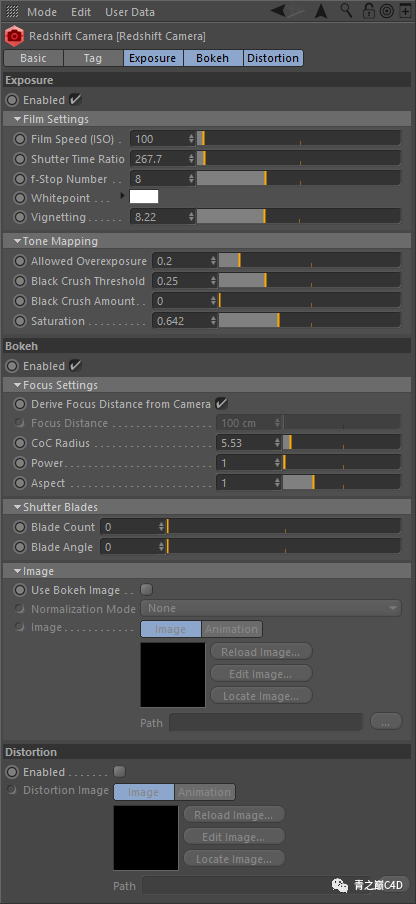Go back with the left arrow icon
Screen dimensions: 416x904
pyautogui.click(x=278, y=10)
